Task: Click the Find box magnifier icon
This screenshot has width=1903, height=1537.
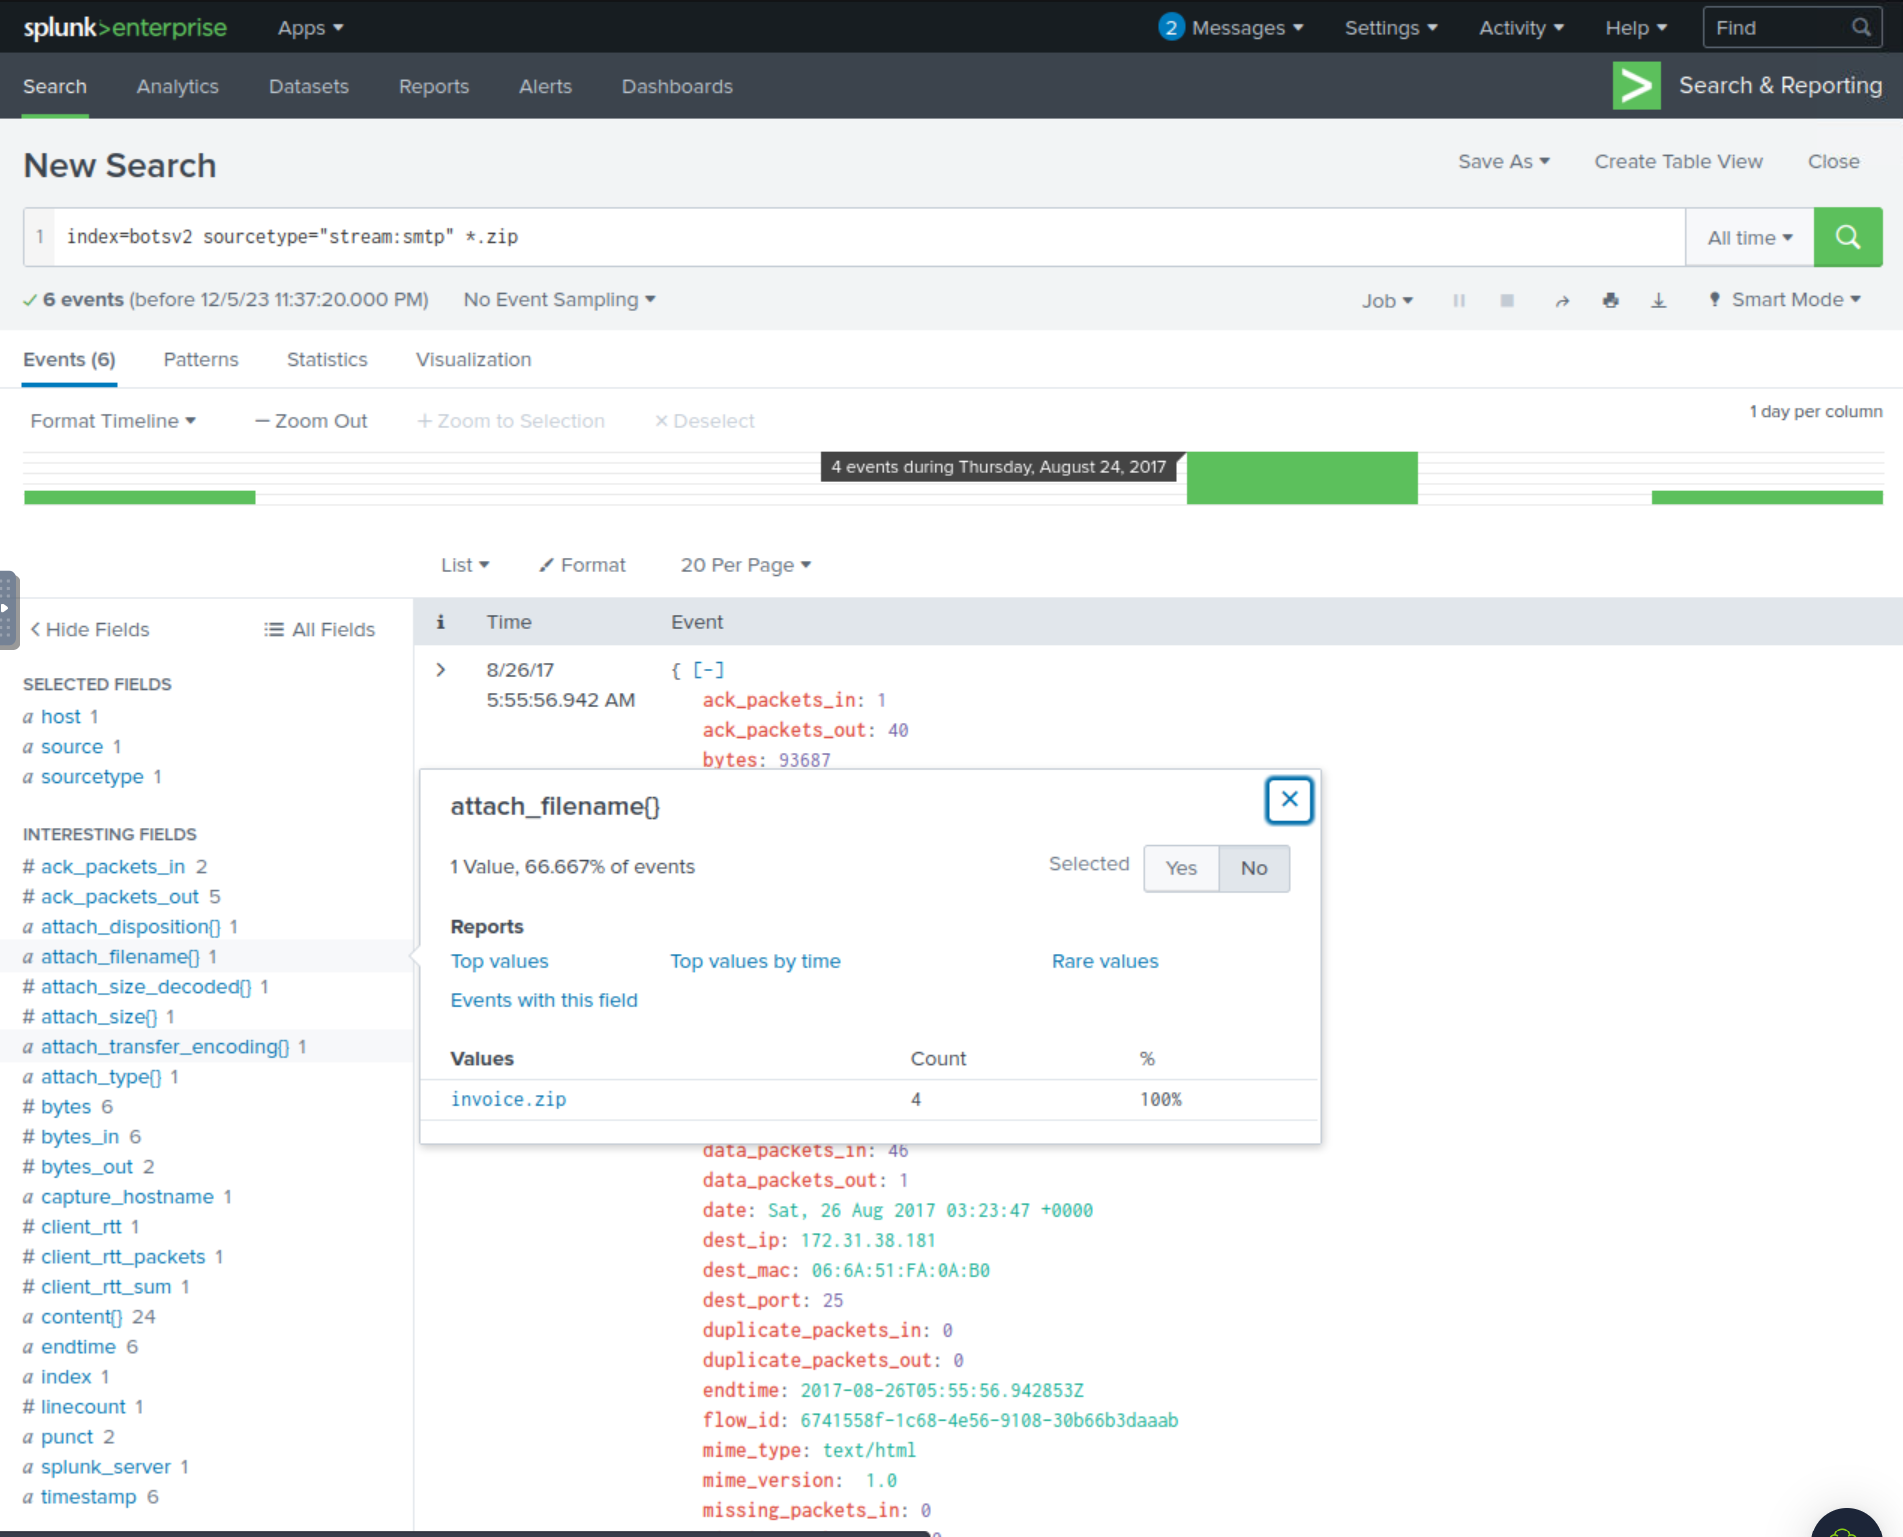Action: (1860, 28)
